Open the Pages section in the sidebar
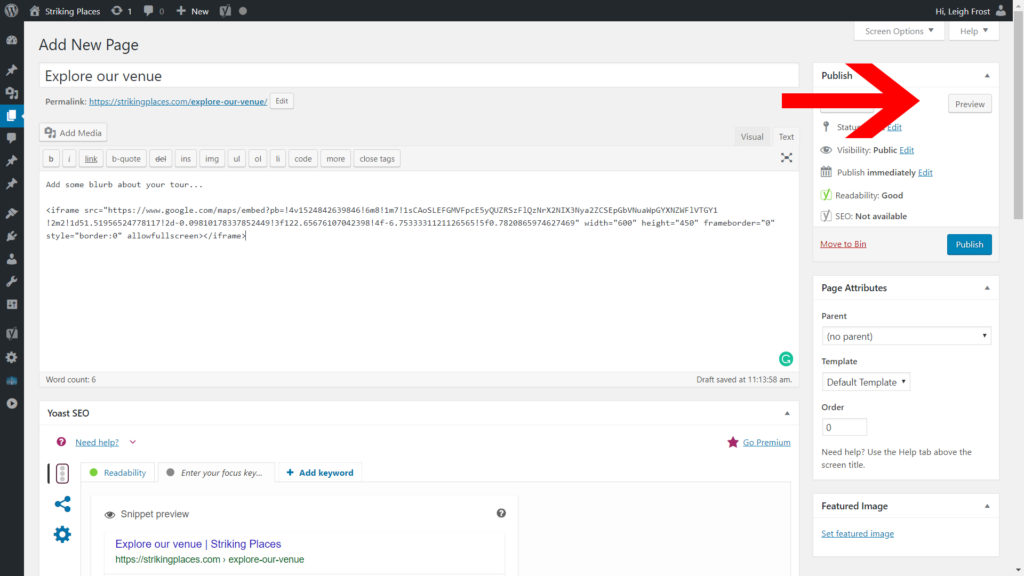 click(x=12, y=116)
